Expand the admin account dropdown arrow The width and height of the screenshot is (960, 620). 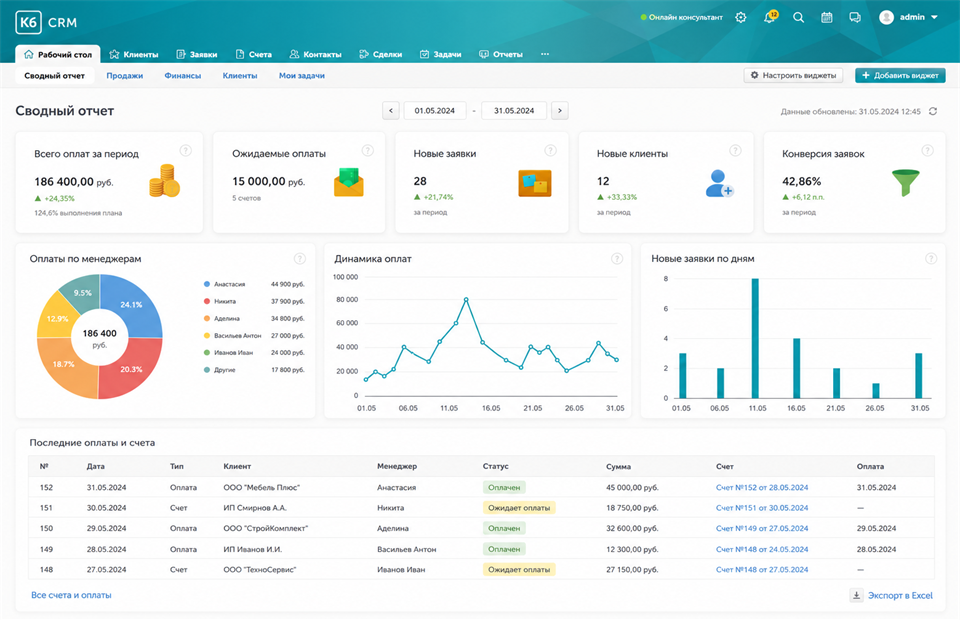[x=934, y=17]
